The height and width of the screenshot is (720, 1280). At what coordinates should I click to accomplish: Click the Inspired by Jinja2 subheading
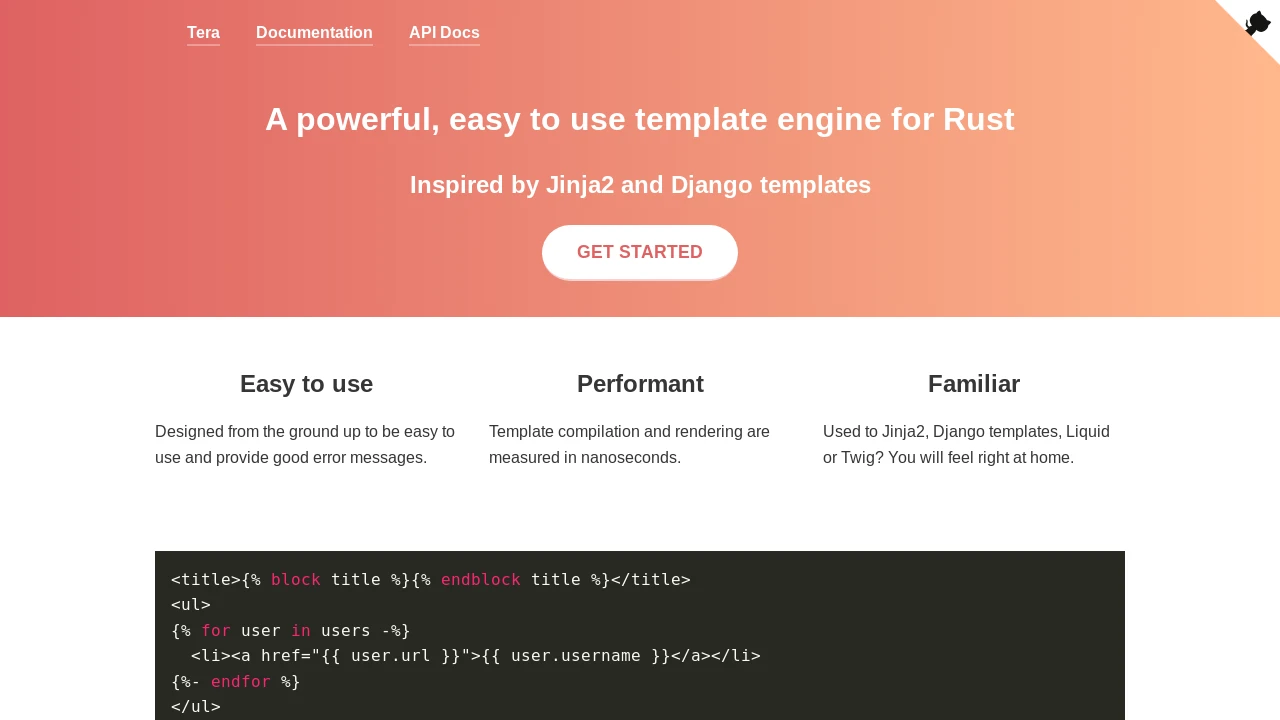point(640,185)
